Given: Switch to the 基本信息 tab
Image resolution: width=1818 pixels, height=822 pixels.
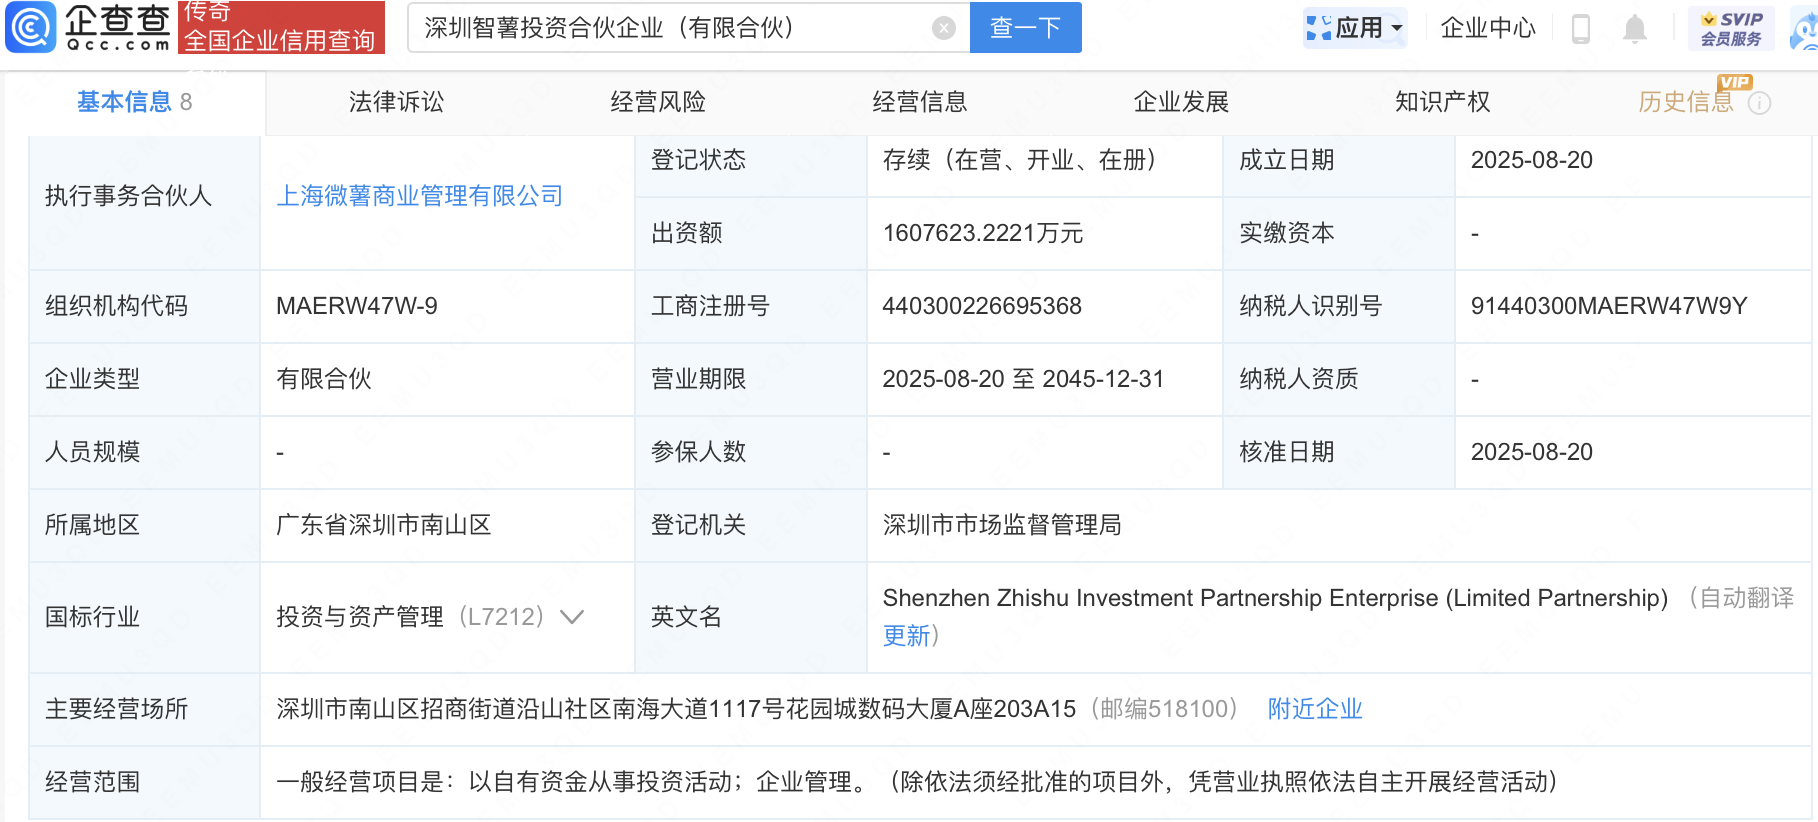Looking at the screenshot, I should [134, 102].
